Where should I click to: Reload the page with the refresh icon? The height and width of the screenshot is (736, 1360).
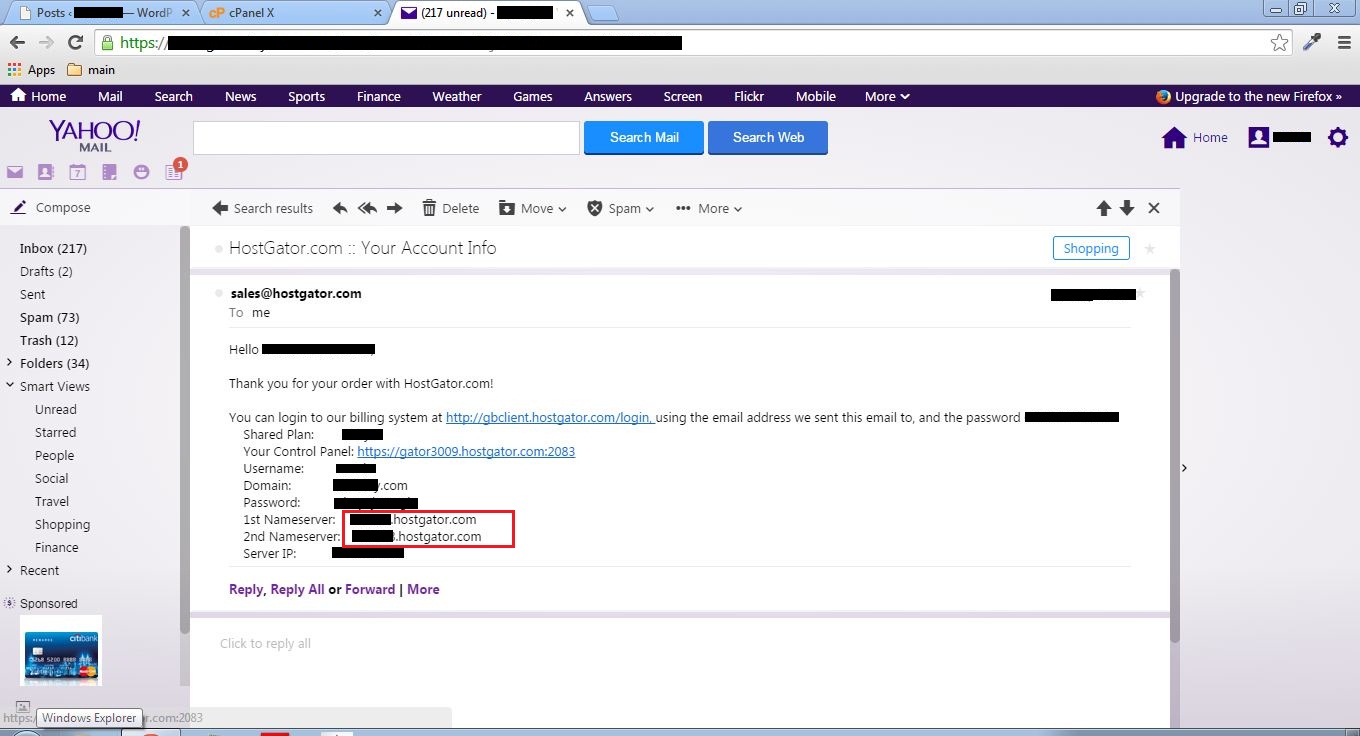pyautogui.click(x=75, y=42)
